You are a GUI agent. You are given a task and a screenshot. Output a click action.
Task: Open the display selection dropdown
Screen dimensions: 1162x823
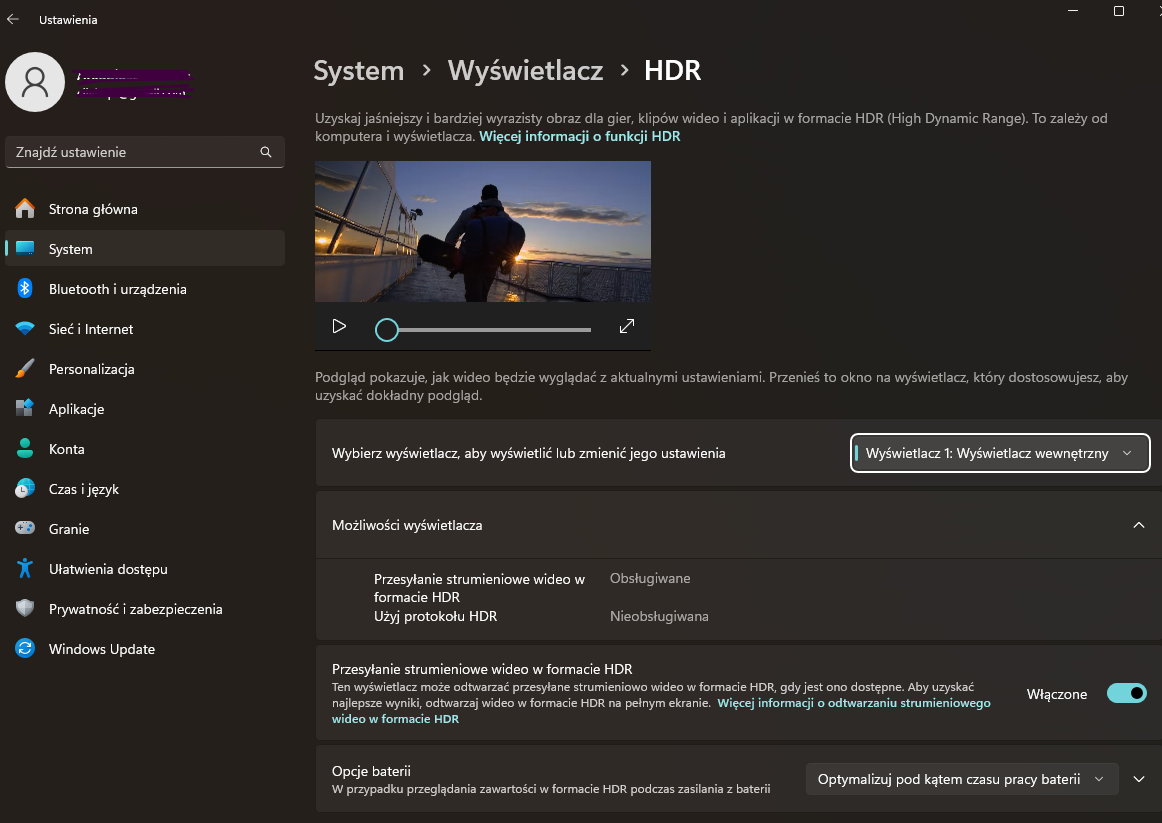point(1000,453)
